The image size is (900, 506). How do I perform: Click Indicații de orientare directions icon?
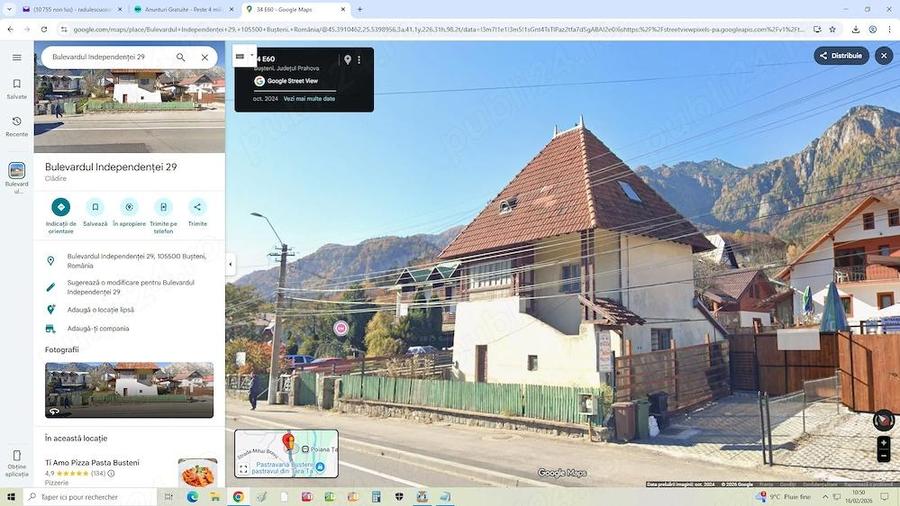click(x=61, y=207)
